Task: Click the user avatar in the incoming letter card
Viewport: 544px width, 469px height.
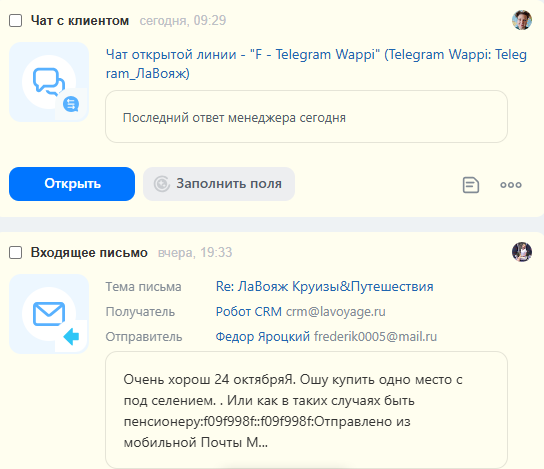Action: click(x=522, y=252)
